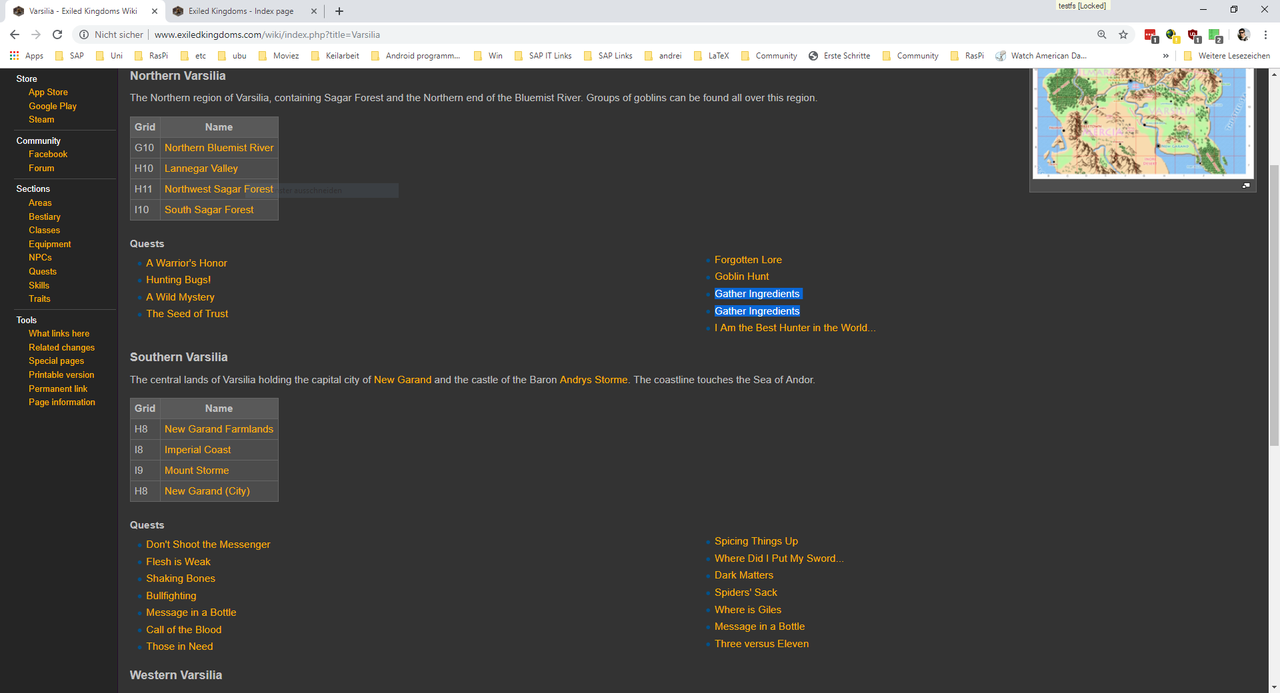
Task: Open the Weitere Lesezeichen folder
Action: (1226, 56)
